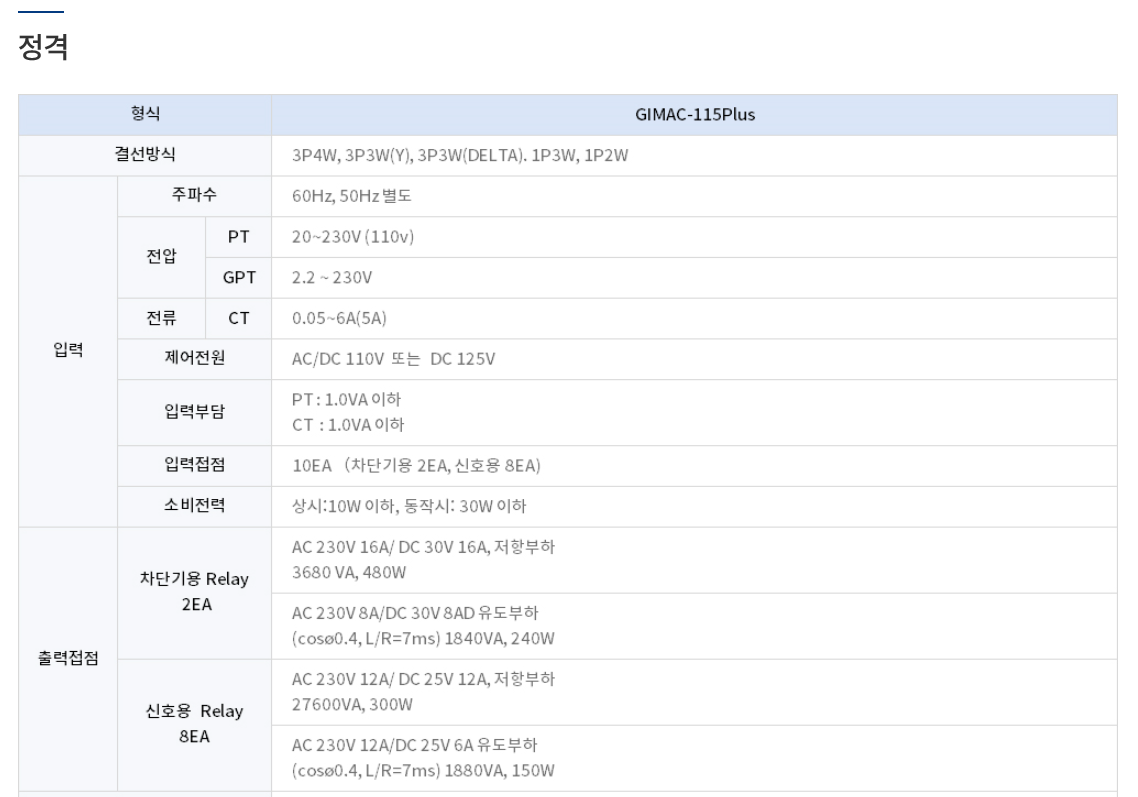
Task: Click the 'CT' sub-label cell
Action: click(239, 318)
